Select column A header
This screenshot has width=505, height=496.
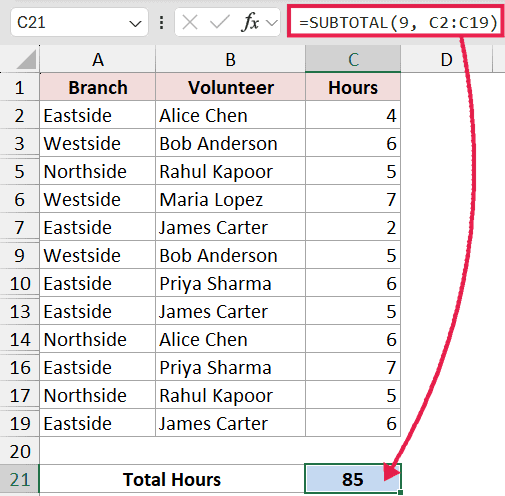(98, 60)
